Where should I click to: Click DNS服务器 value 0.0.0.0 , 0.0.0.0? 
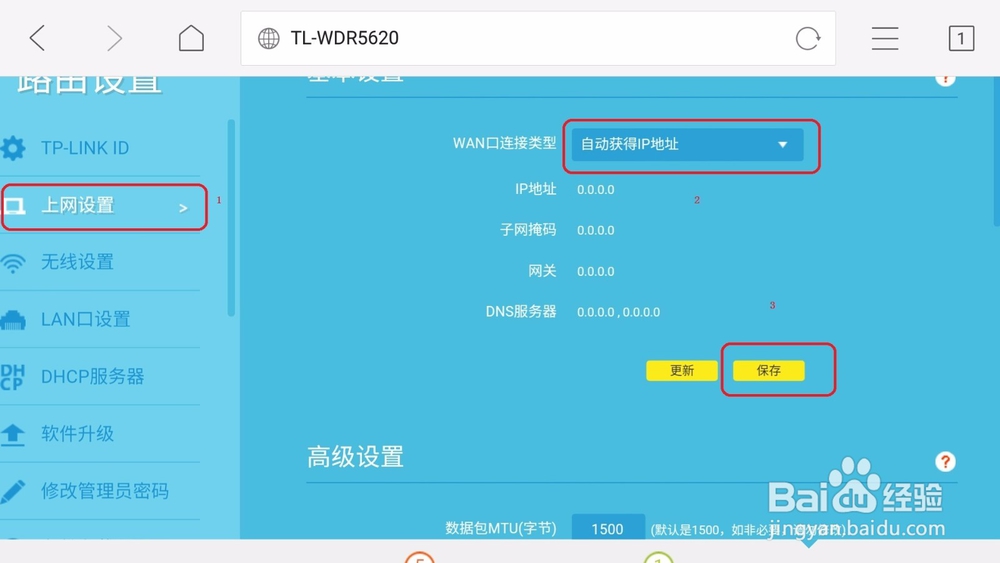(x=619, y=312)
